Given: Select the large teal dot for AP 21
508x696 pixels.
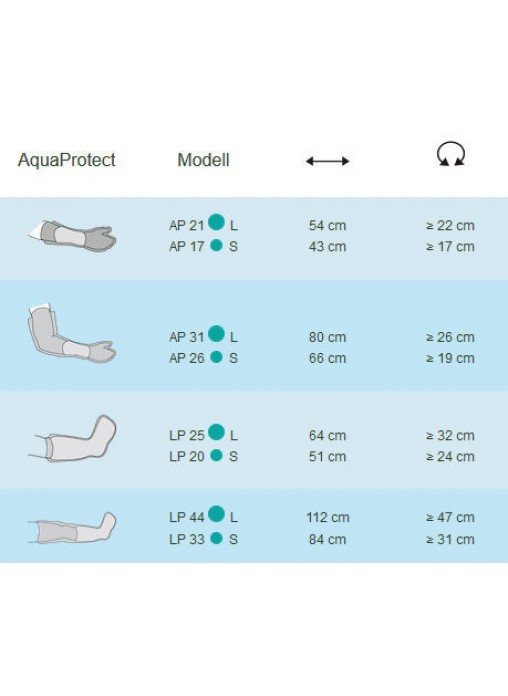Looking at the screenshot, I should (x=216, y=222).
